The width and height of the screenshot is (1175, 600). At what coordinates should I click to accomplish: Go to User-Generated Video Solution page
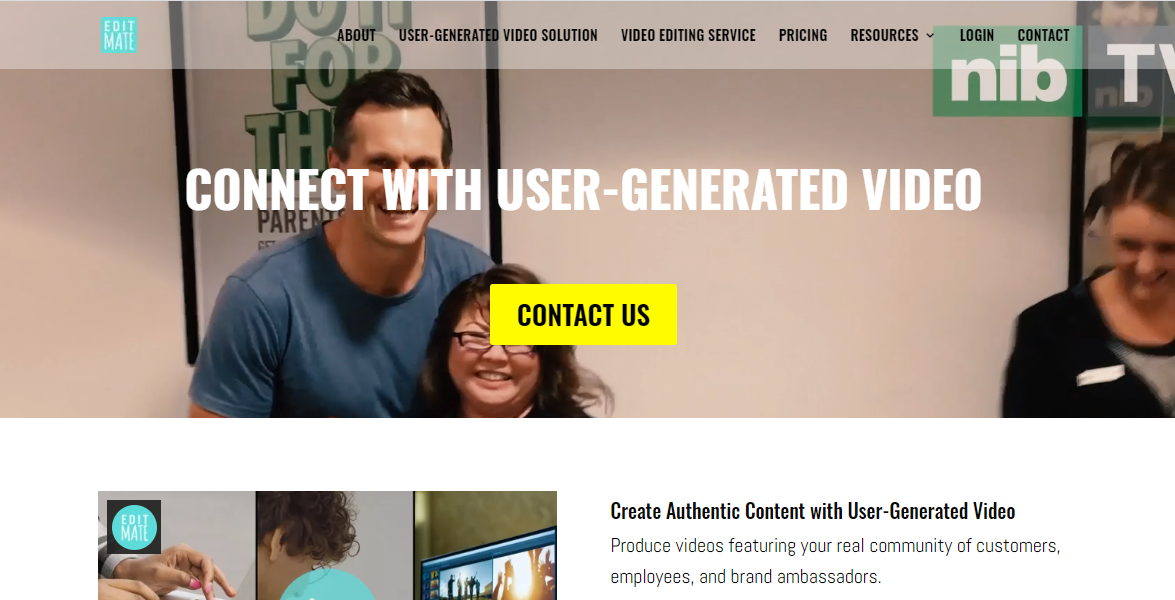(498, 35)
